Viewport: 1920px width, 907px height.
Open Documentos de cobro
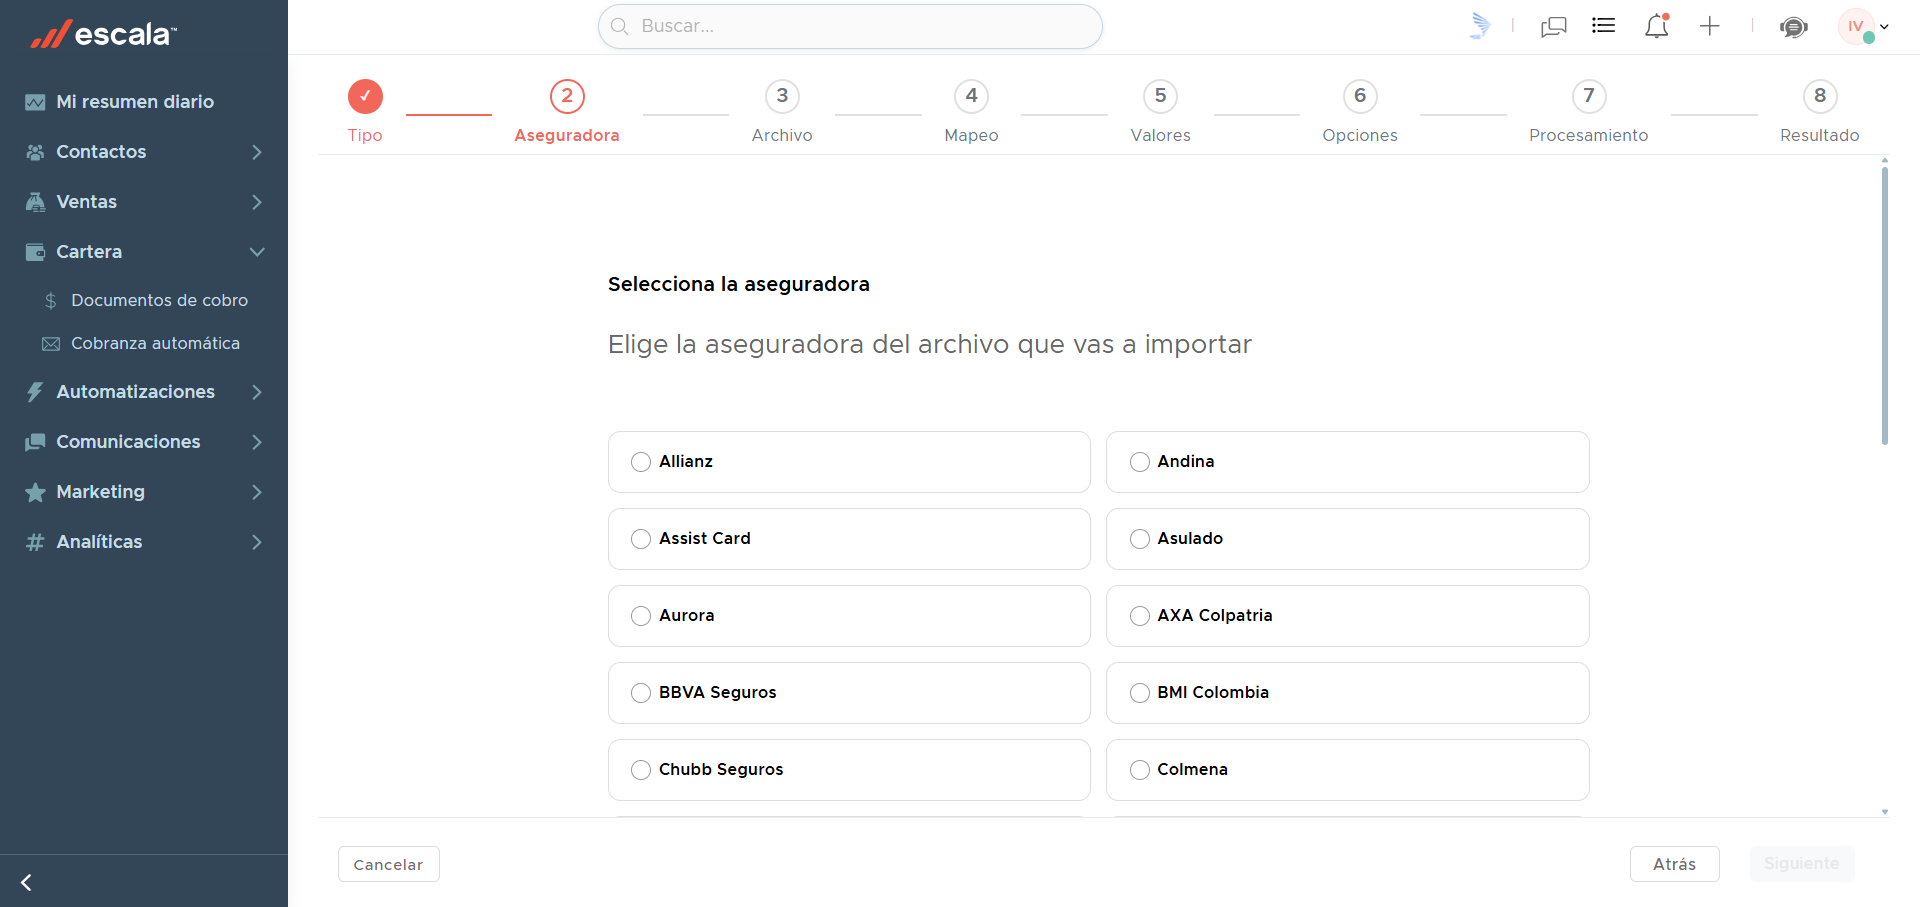pyautogui.click(x=159, y=301)
